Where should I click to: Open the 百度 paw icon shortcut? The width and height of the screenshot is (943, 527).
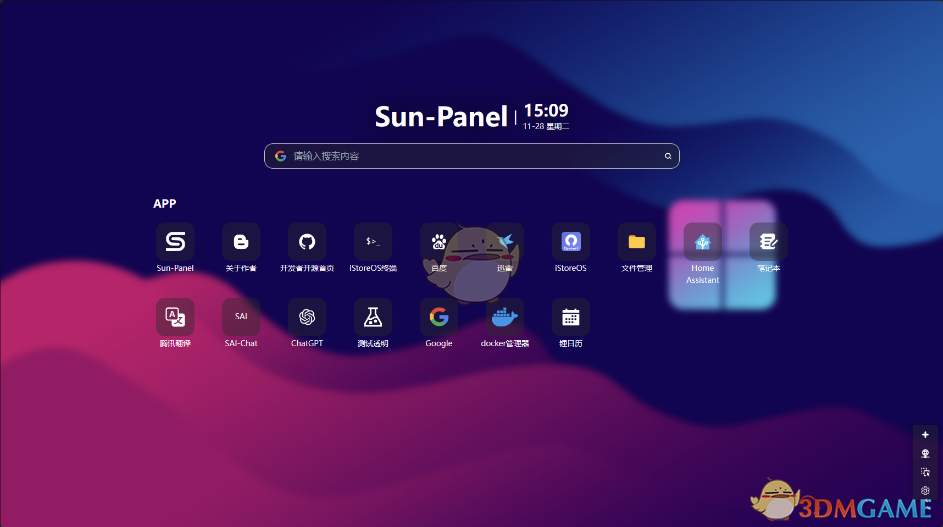point(439,242)
